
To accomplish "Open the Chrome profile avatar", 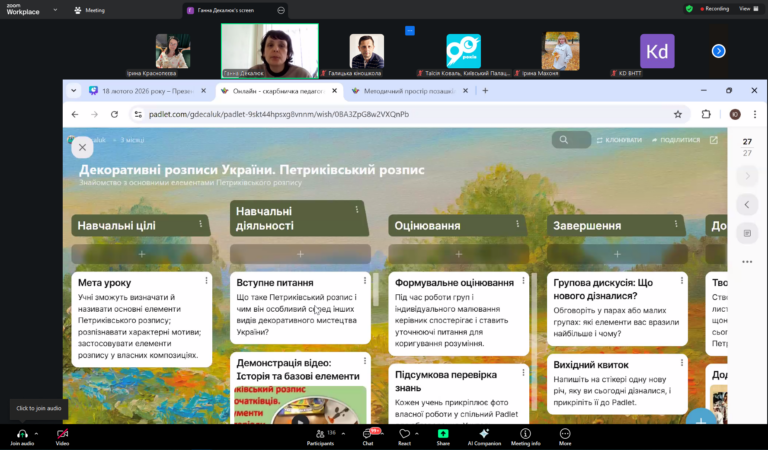I will pos(735,114).
